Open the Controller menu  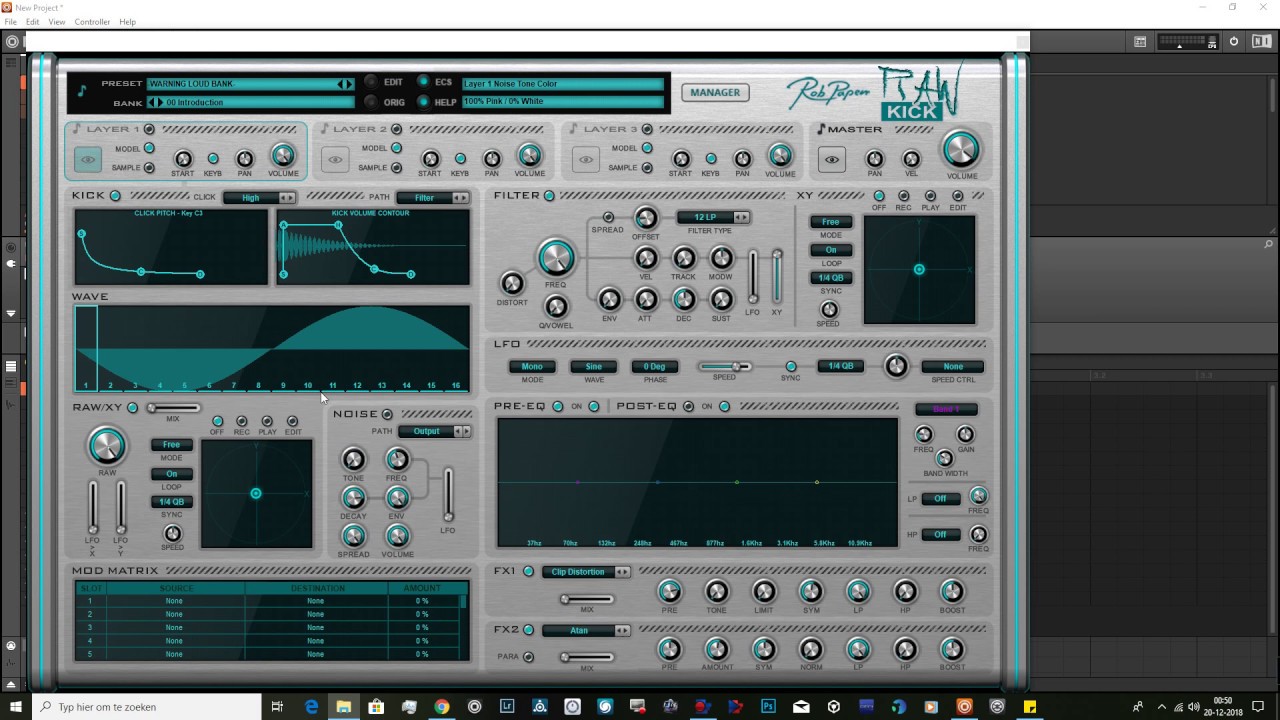[93, 22]
